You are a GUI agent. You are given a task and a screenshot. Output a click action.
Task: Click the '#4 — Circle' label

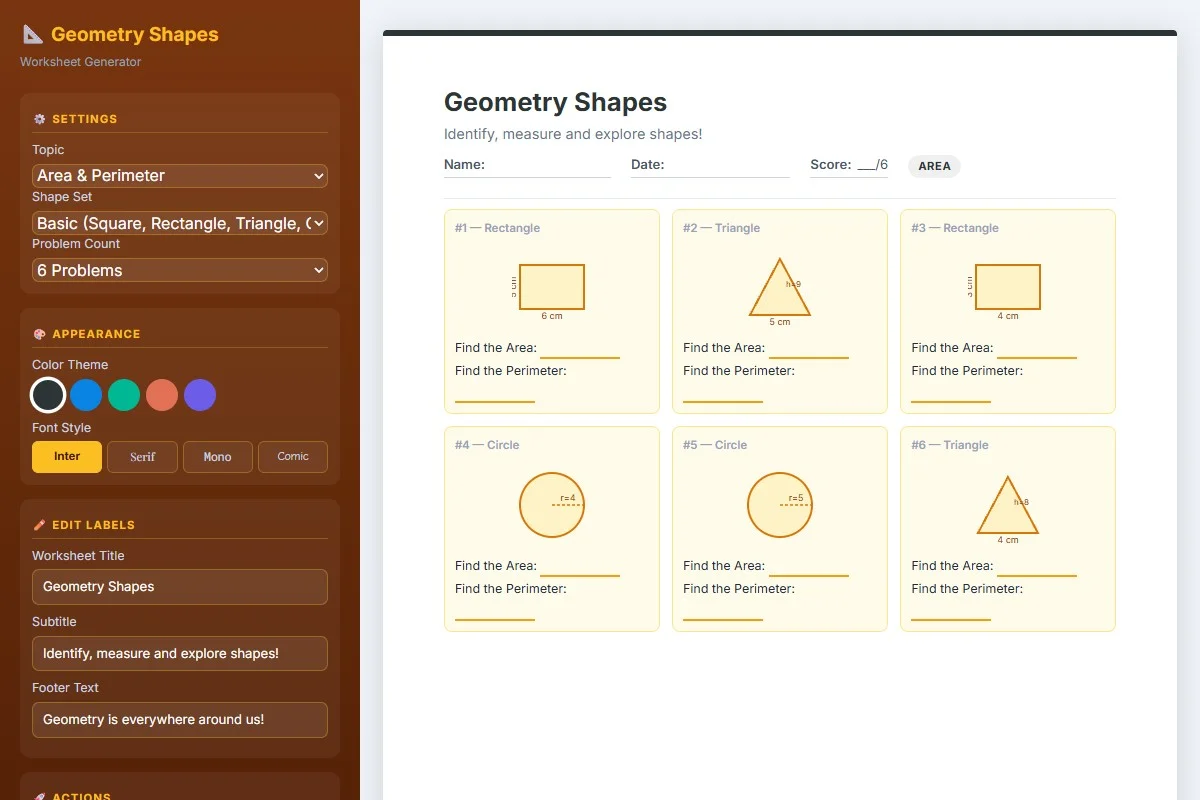pos(487,445)
